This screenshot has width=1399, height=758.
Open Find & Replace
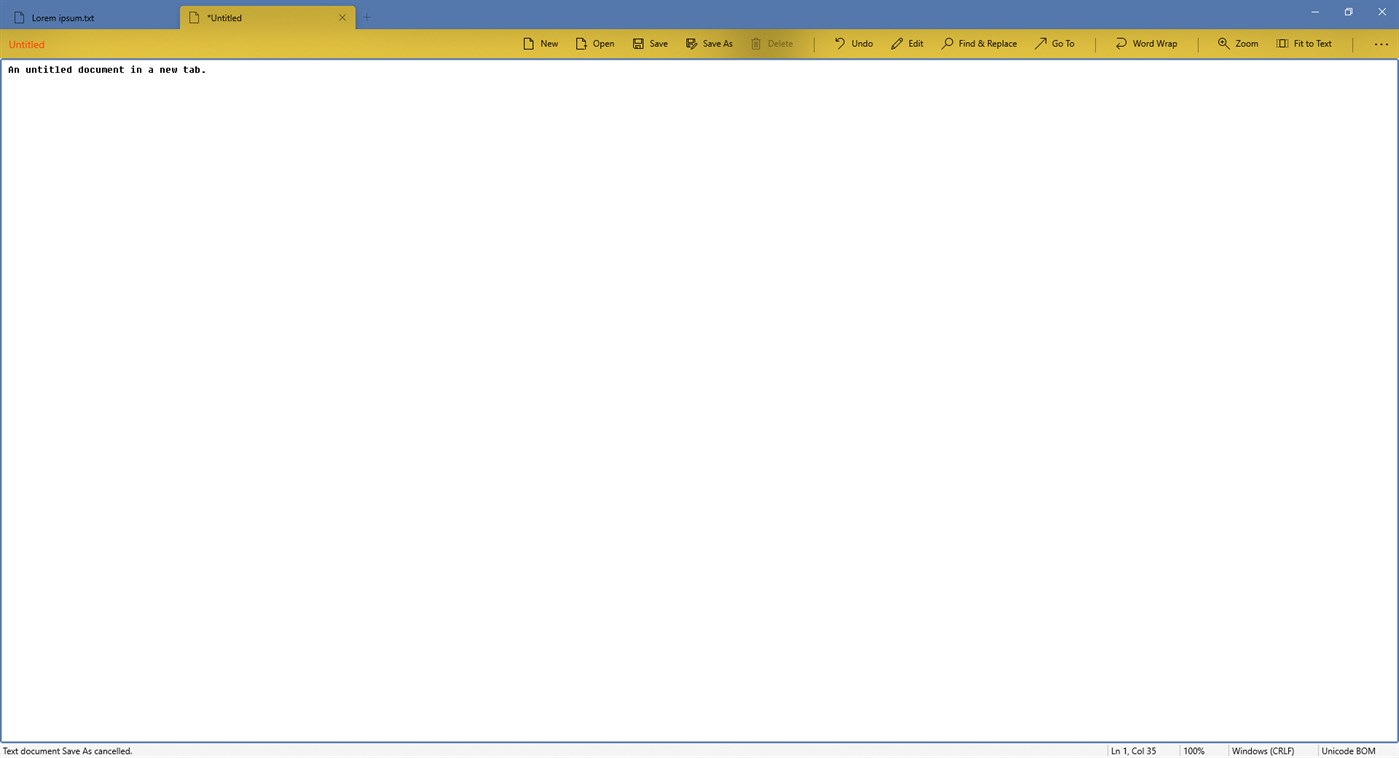coord(979,43)
